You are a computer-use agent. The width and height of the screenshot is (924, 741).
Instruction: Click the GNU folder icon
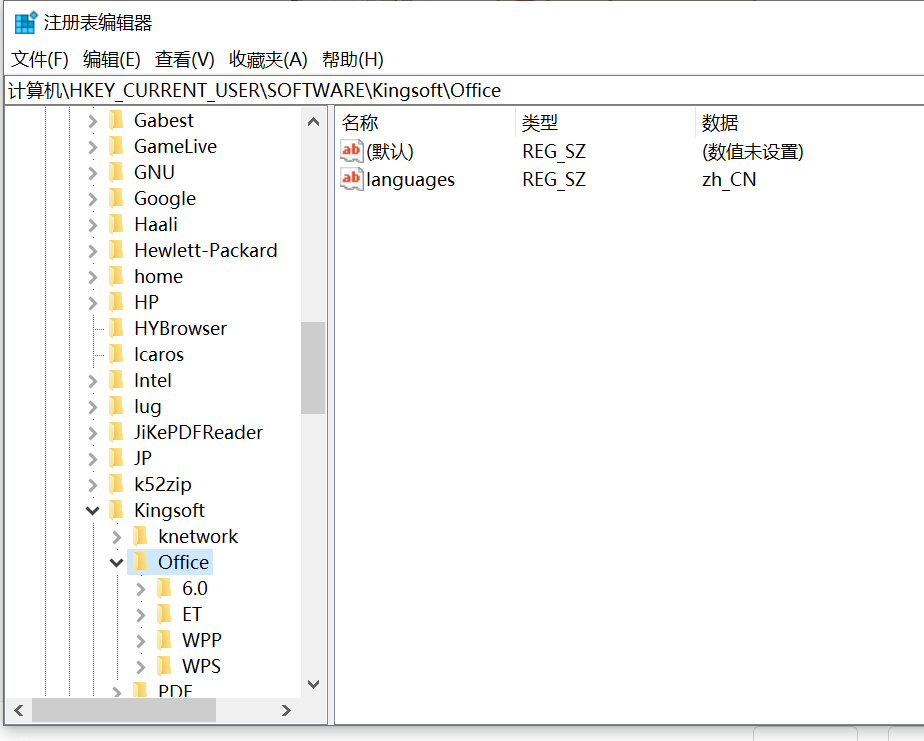click(117, 172)
